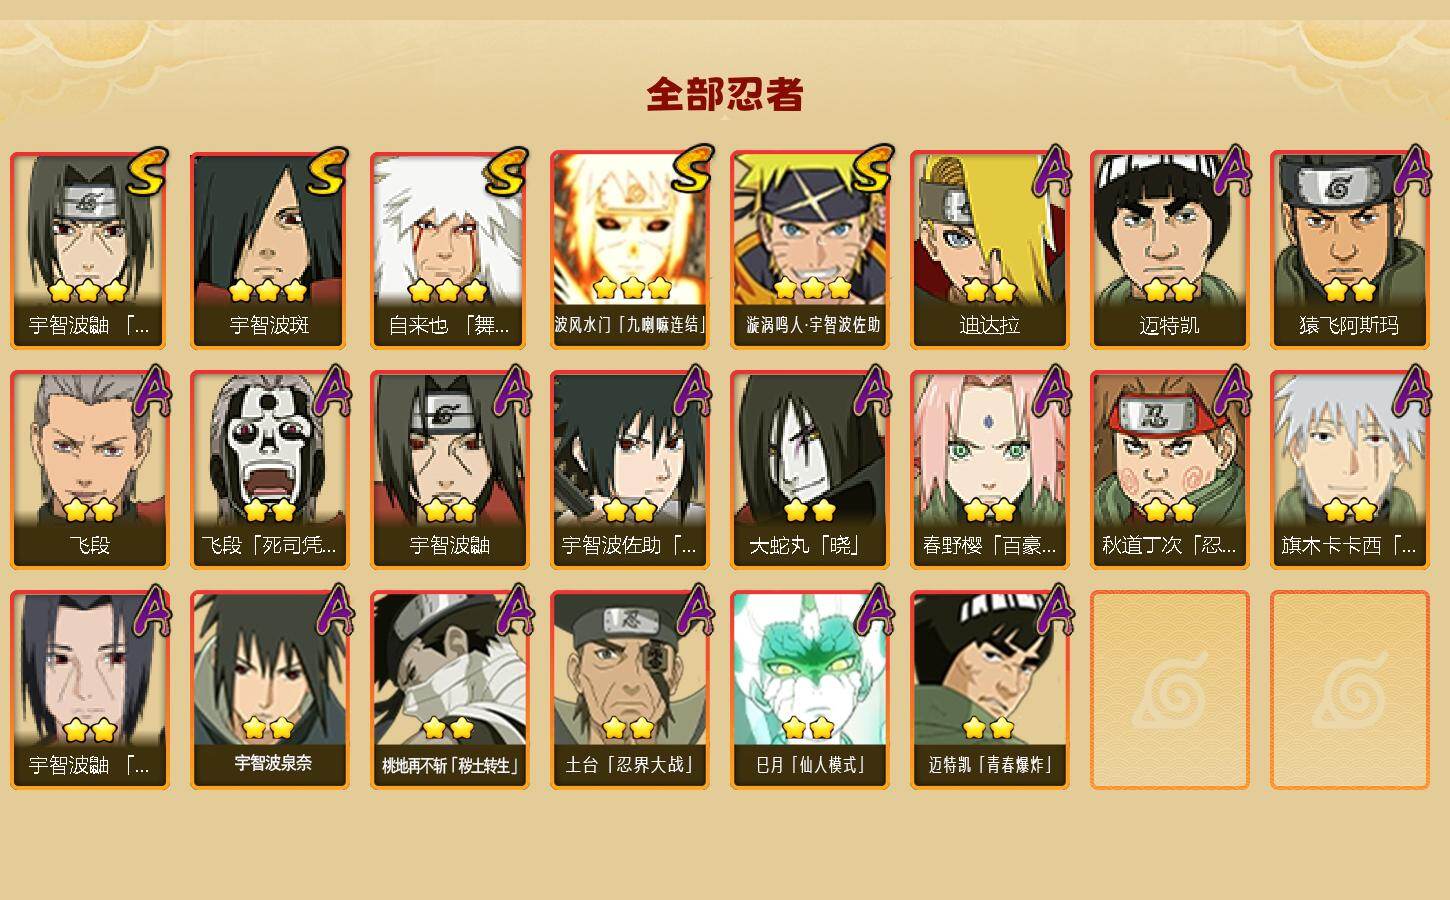This screenshot has width=1450, height=900.
Task: Select the 大蛇丸「晓」 ninja card
Action: click(x=810, y=470)
